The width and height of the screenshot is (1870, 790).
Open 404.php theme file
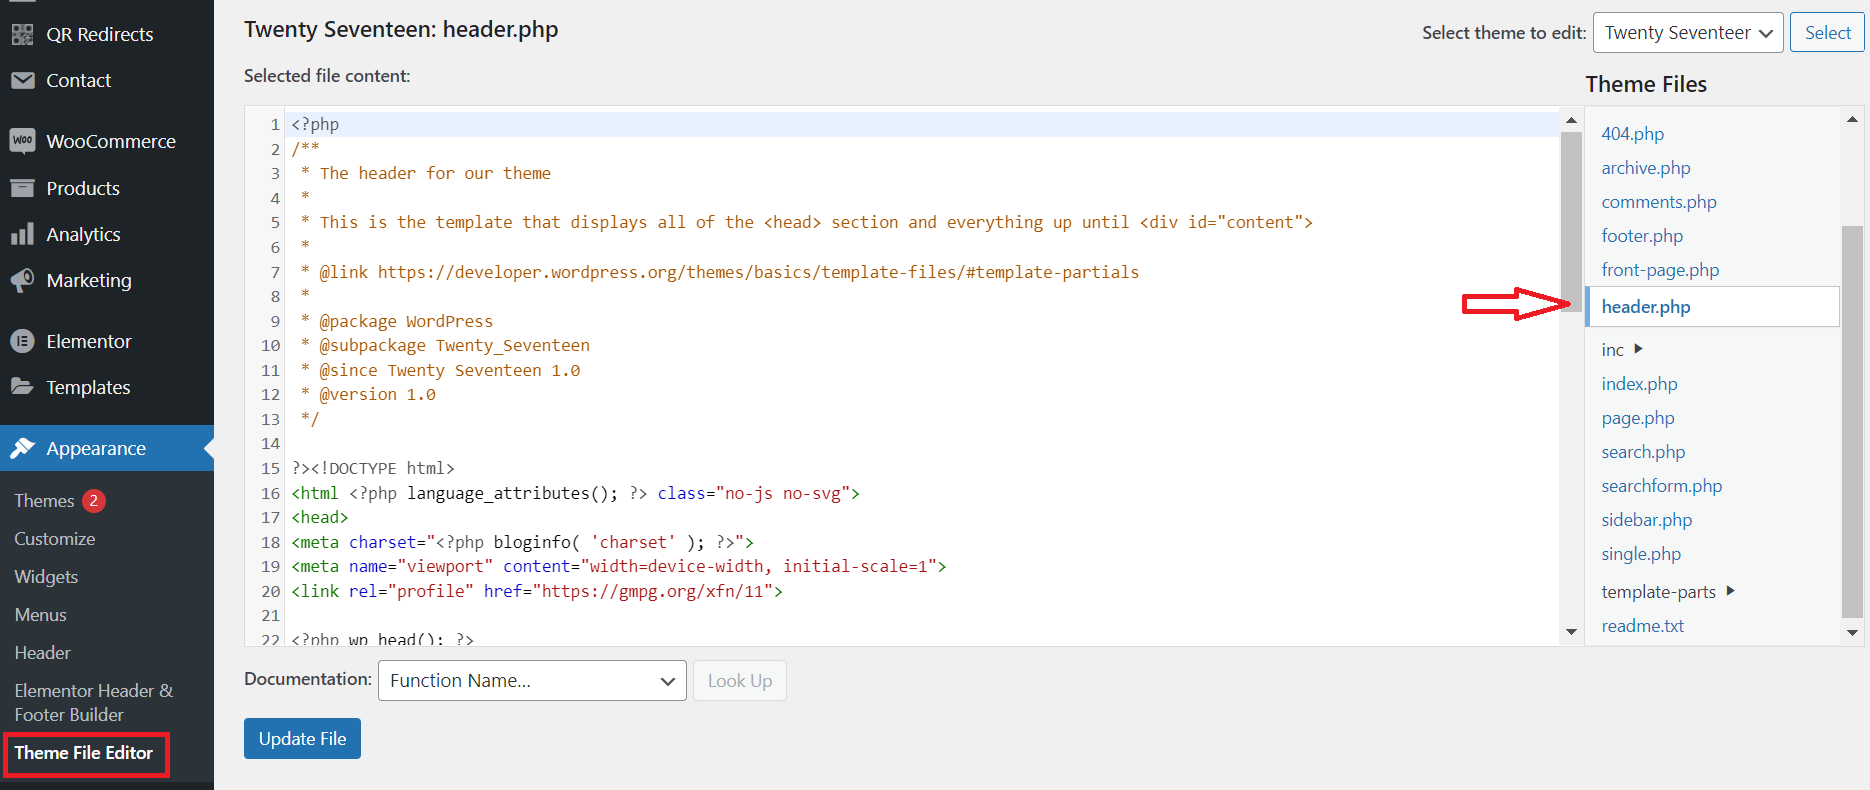point(1633,133)
